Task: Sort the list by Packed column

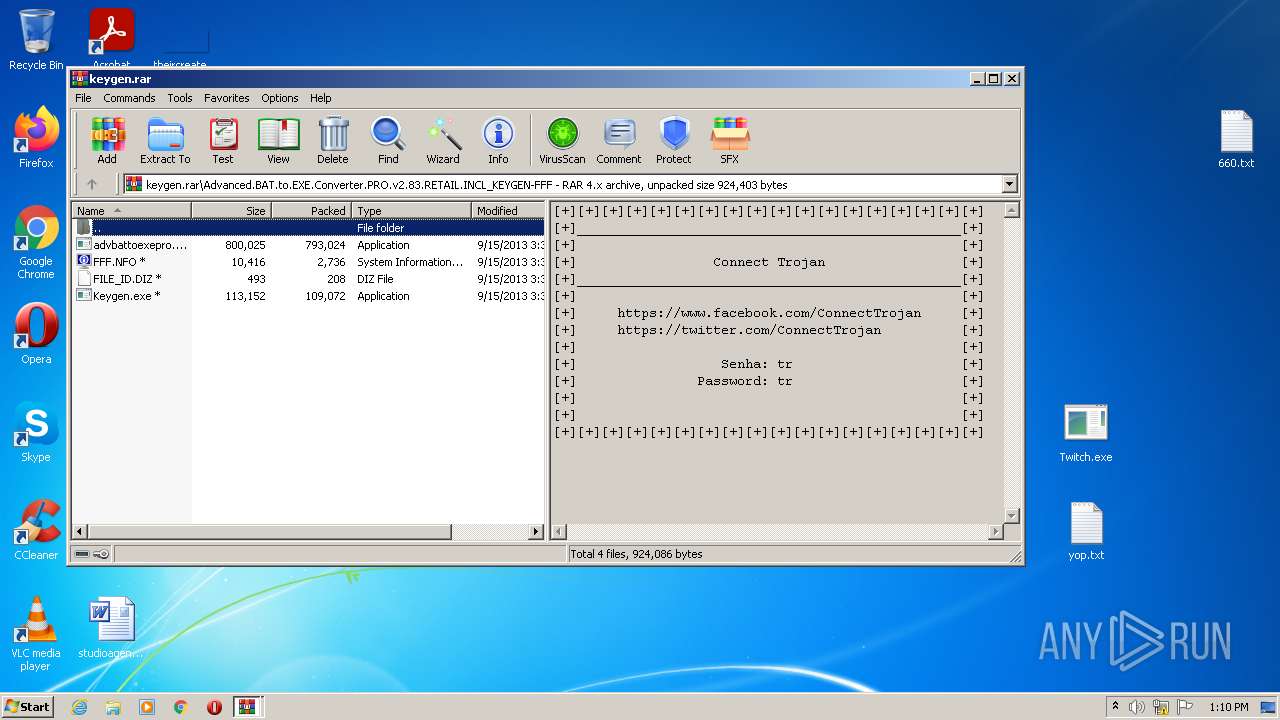Action: [311, 211]
